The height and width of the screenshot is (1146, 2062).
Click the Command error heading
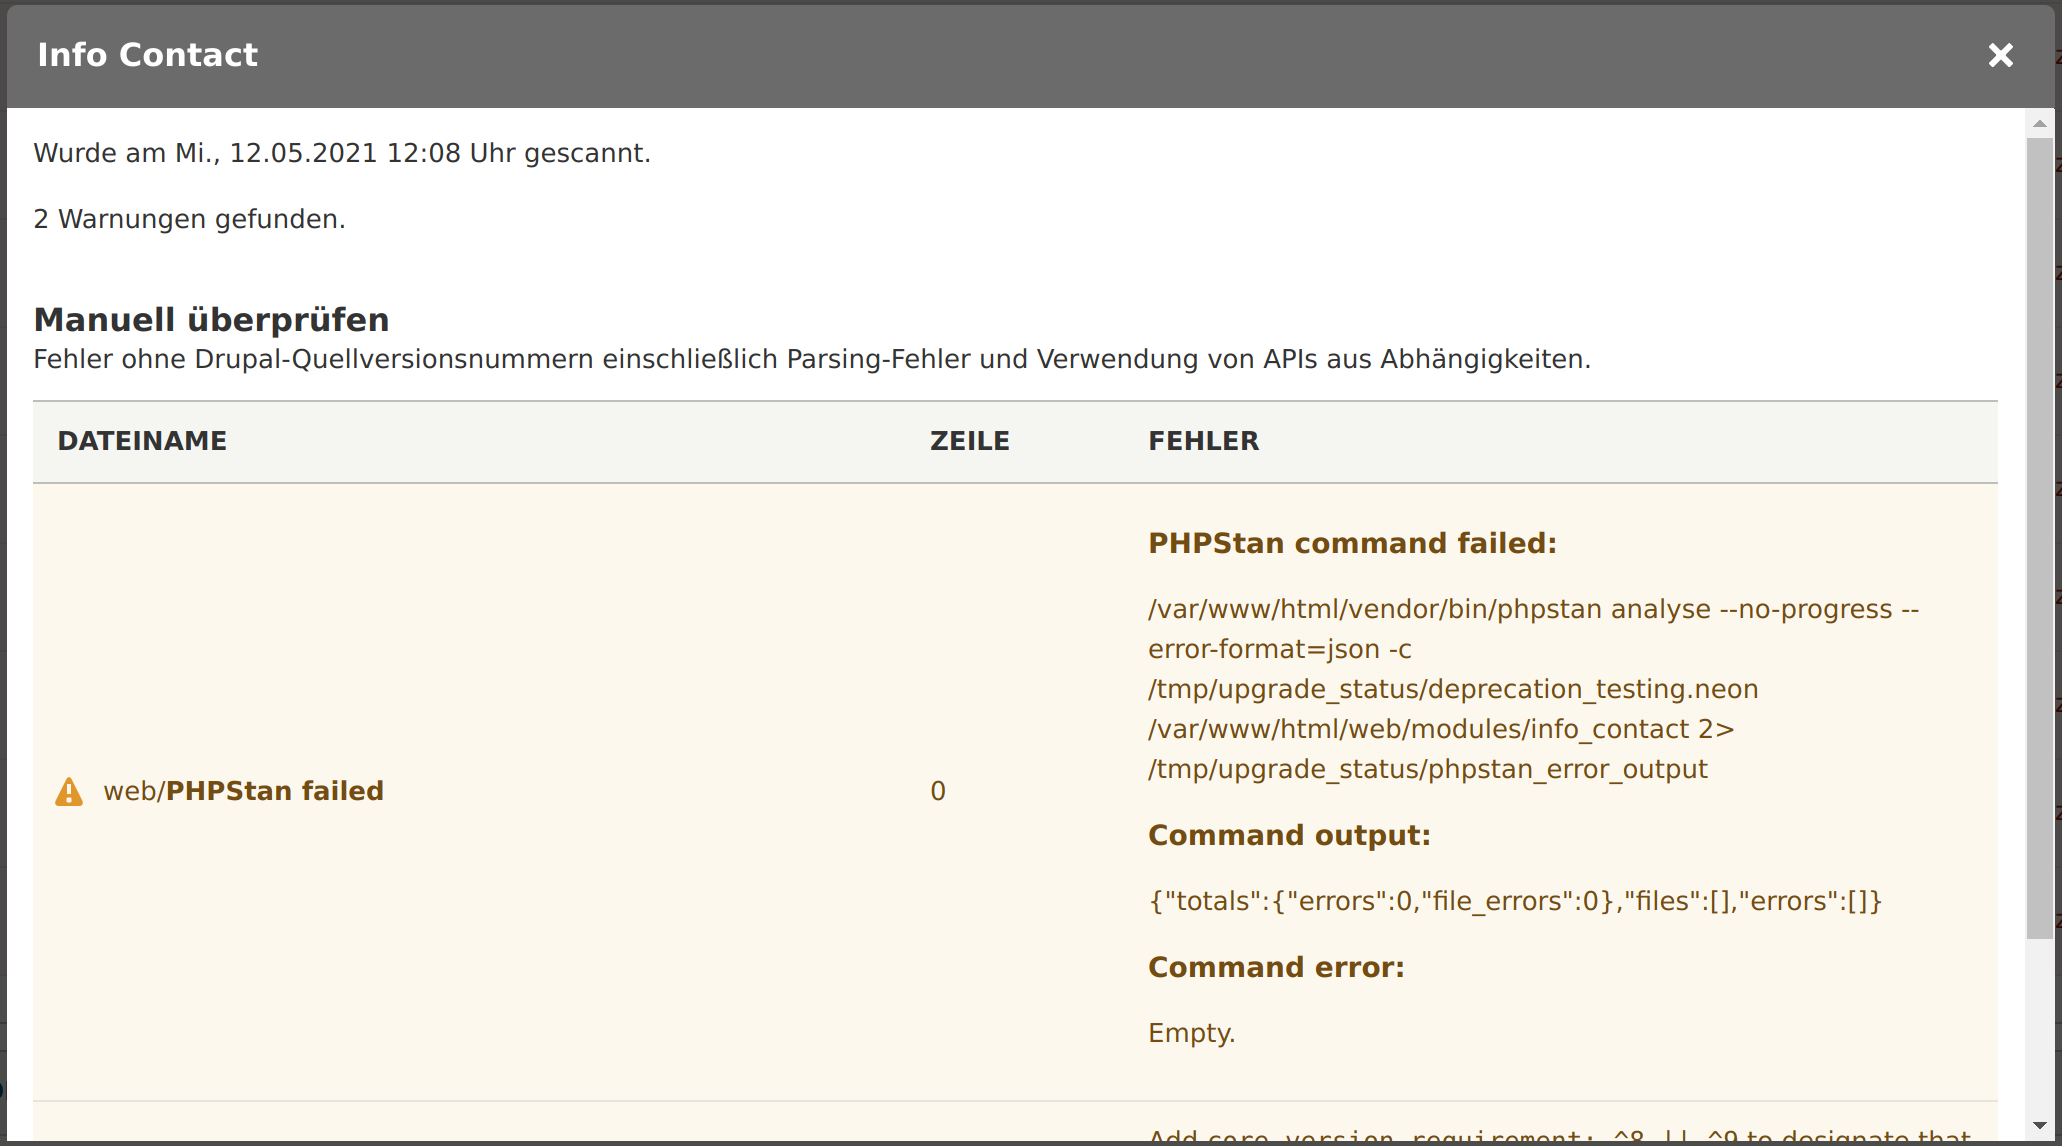(x=1276, y=967)
